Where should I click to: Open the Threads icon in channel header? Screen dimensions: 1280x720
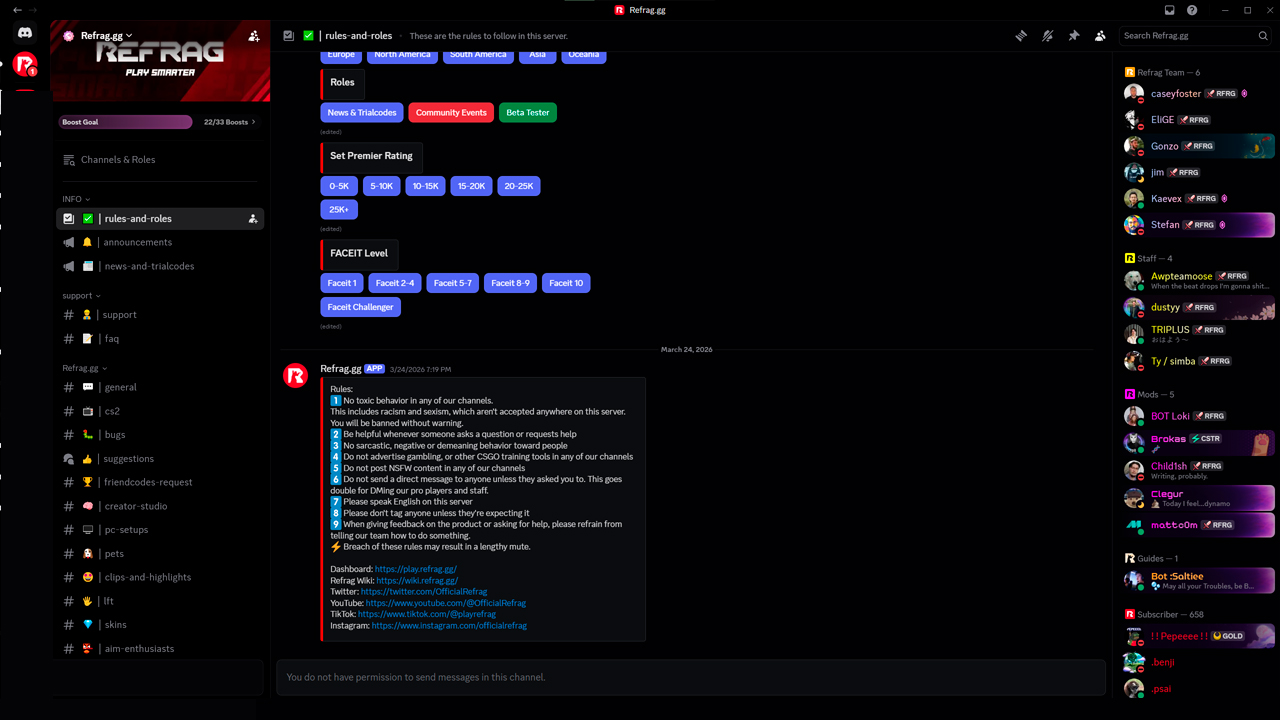pyautogui.click(x=1021, y=36)
